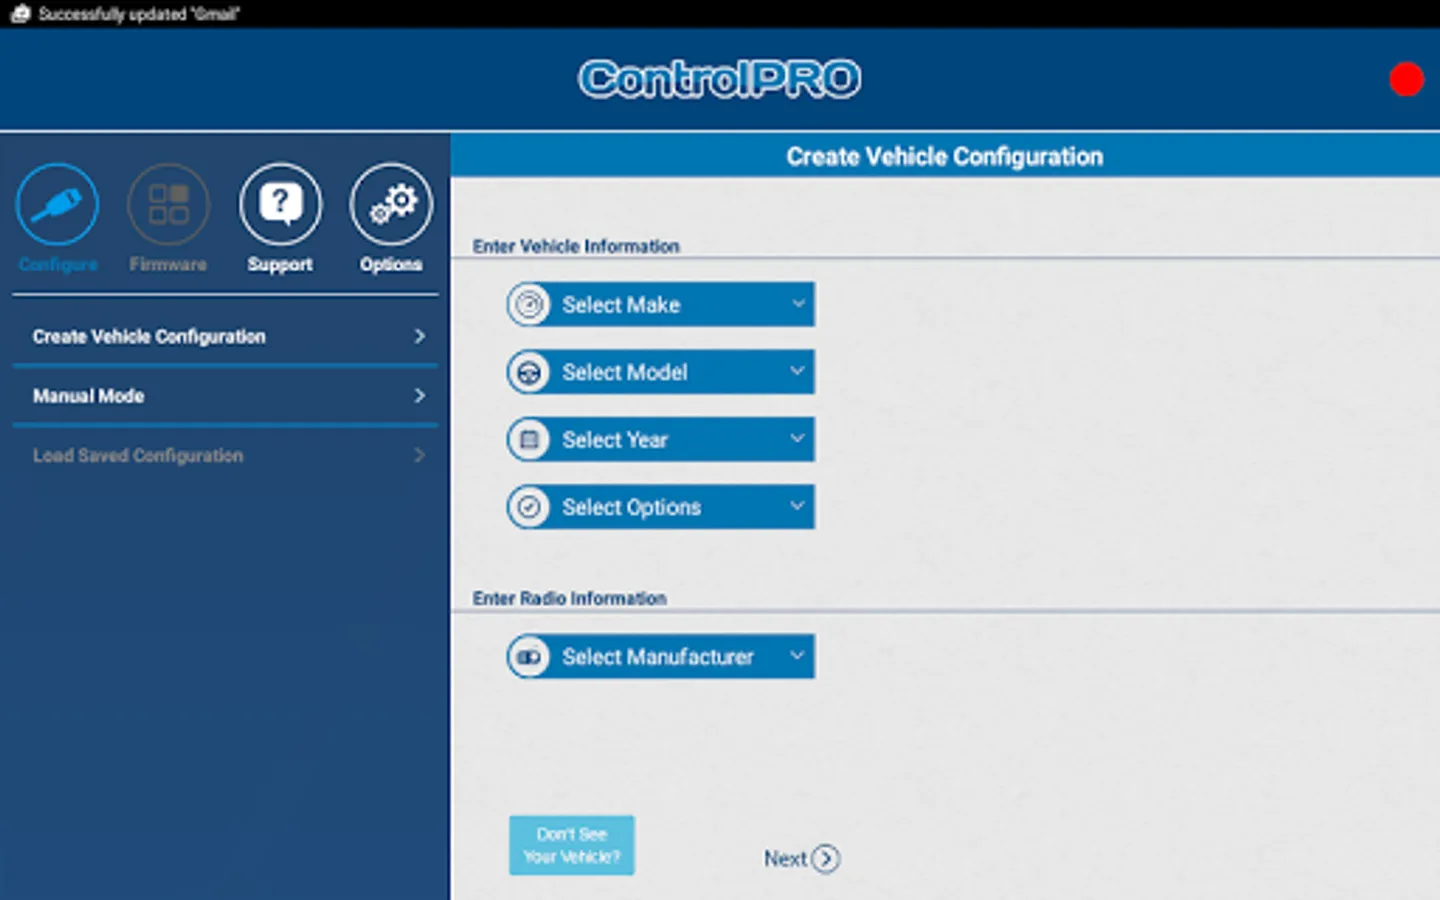Click the Enter Vehicle Information heading
The width and height of the screenshot is (1440, 900).
[x=576, y=246]
